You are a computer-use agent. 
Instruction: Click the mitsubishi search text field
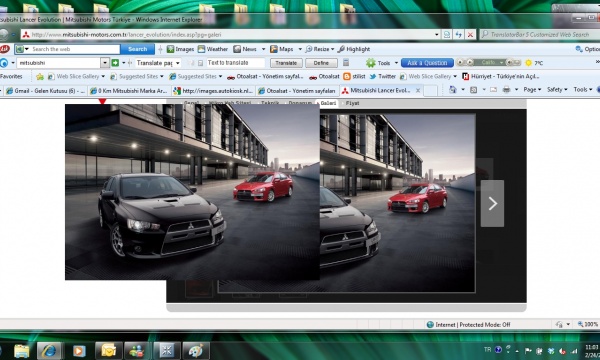(x=59, y=63)
